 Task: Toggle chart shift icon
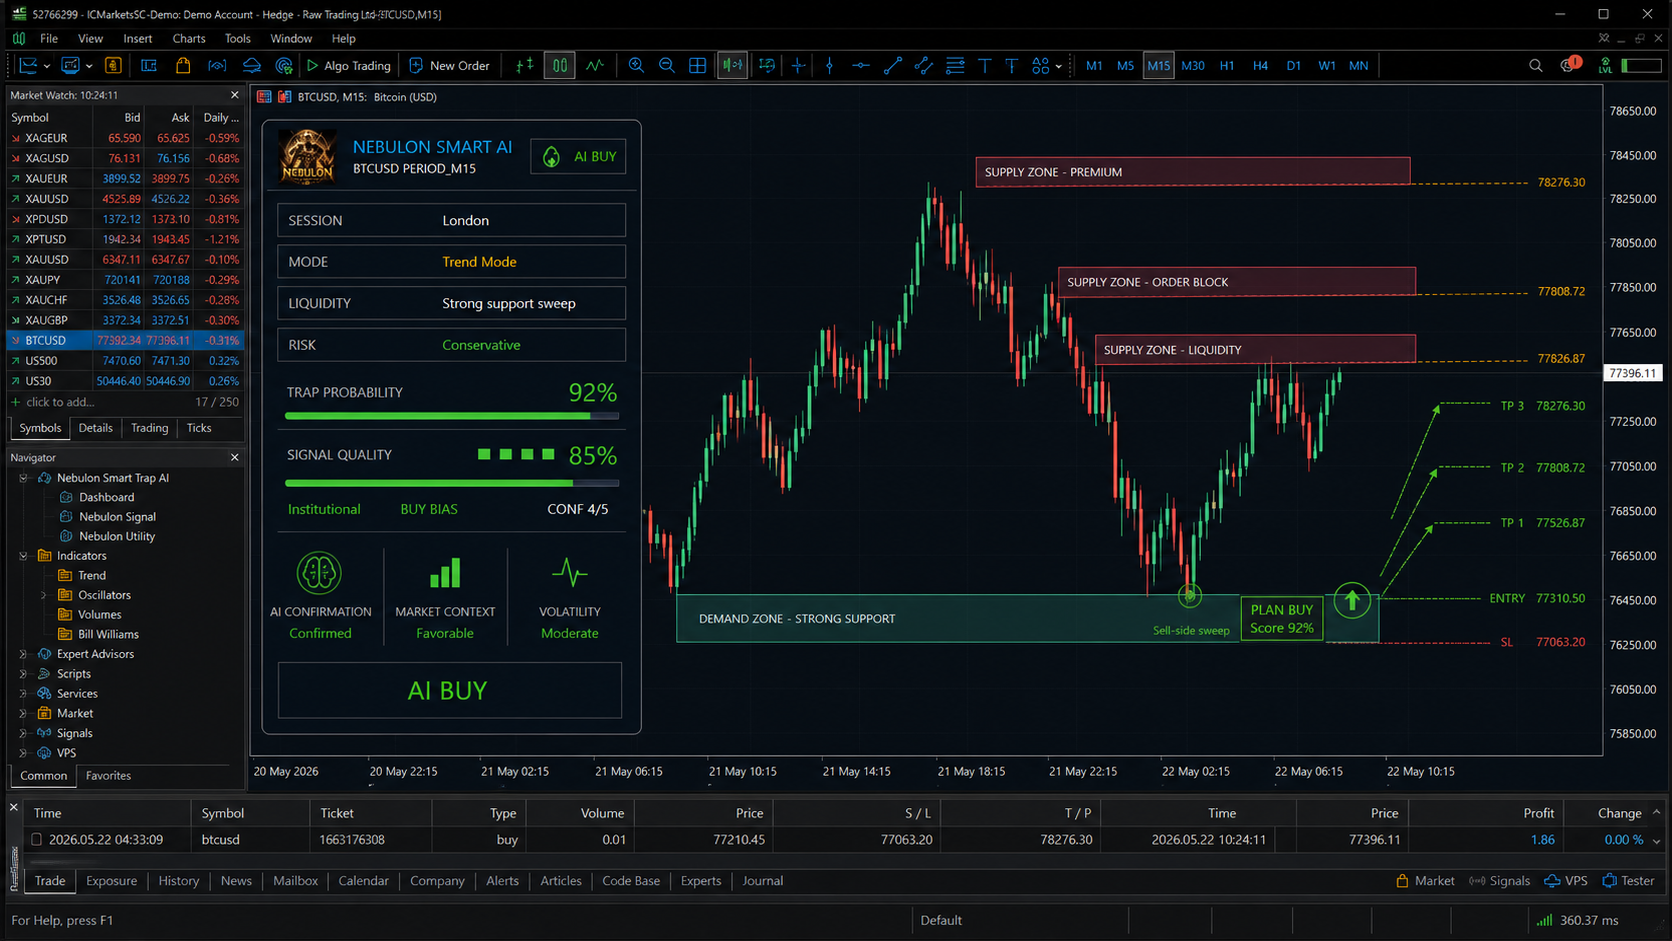(x=767, y=66)
